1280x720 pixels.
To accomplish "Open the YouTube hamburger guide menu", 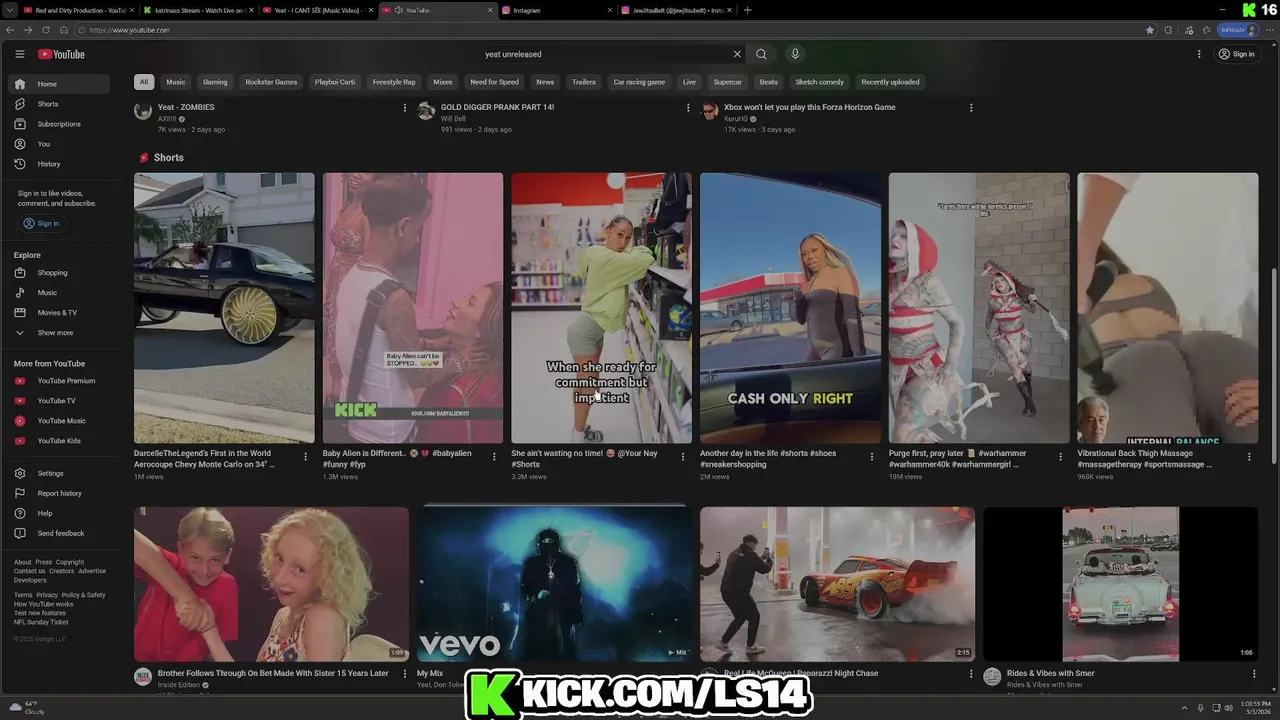I will point(19,54).
